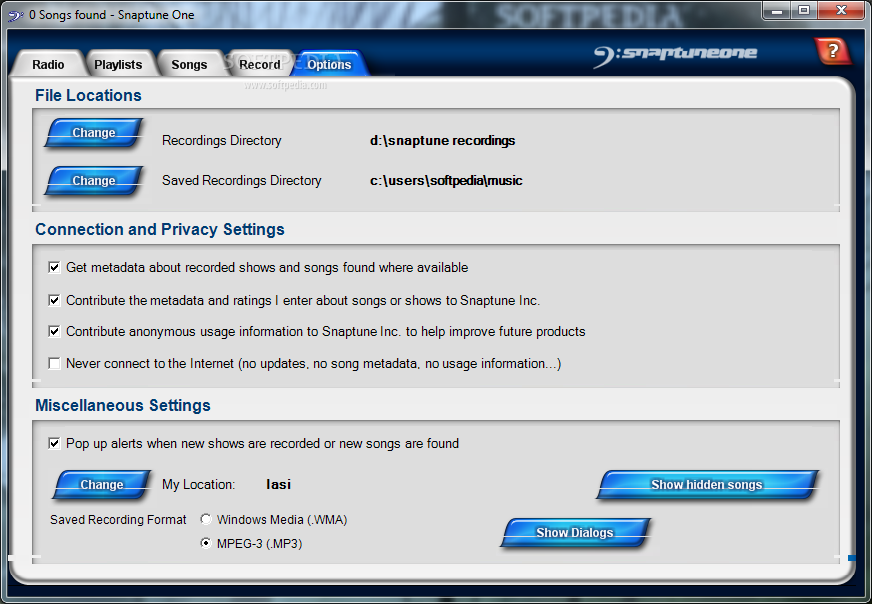The image size is (872, 604).
Task: Change the Saved Recordings Directory
Action: click(x=94, y=181)
